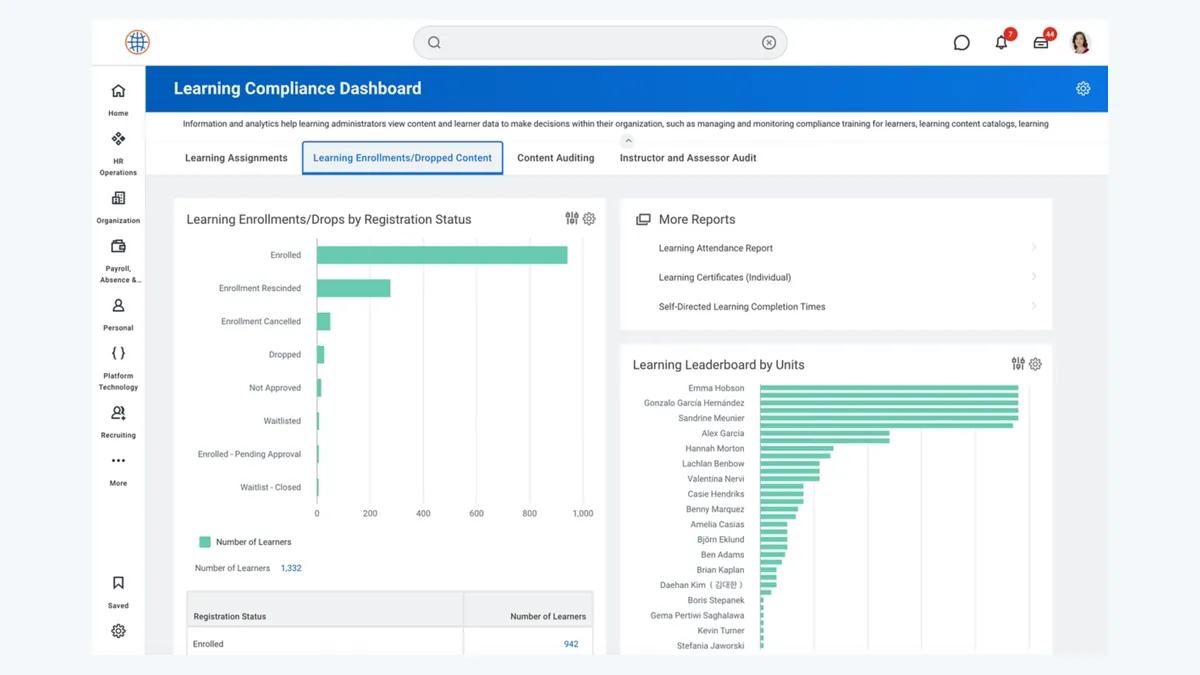Open sidebar settings gear at bottom
1200x675 pixels.
pos(118,631)
